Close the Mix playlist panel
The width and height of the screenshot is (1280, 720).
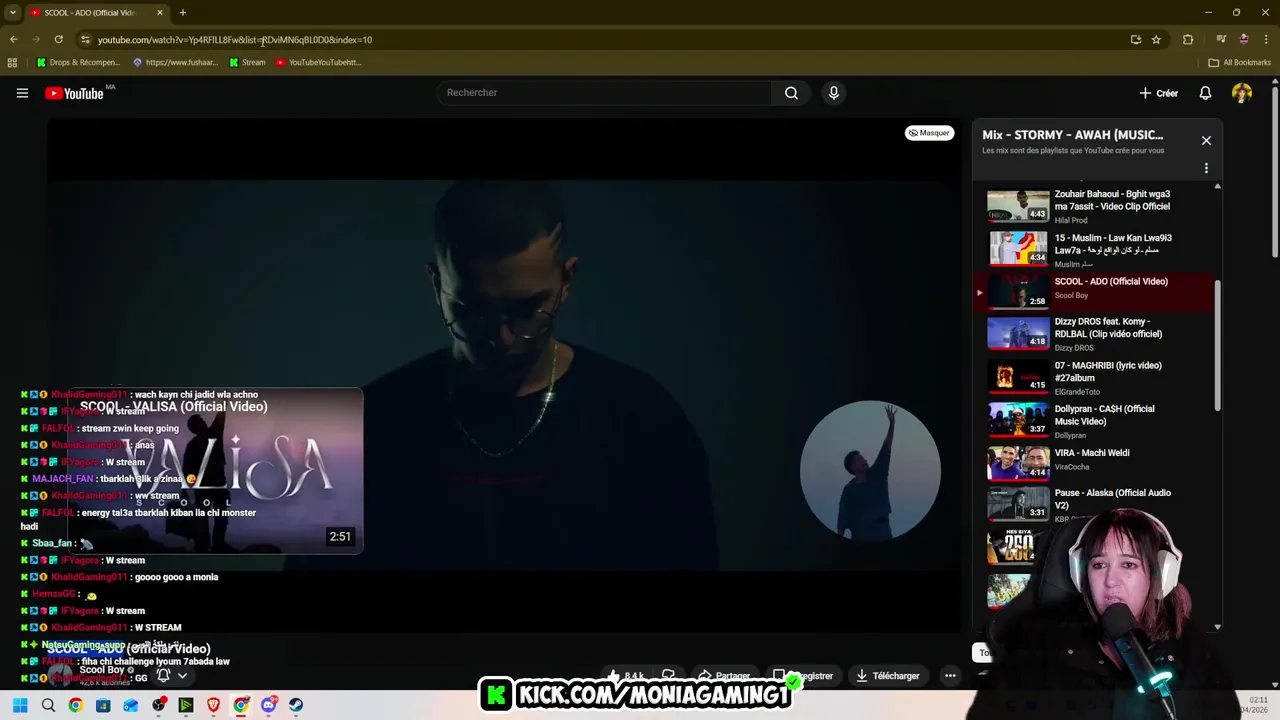click(x=1206, y=141)
